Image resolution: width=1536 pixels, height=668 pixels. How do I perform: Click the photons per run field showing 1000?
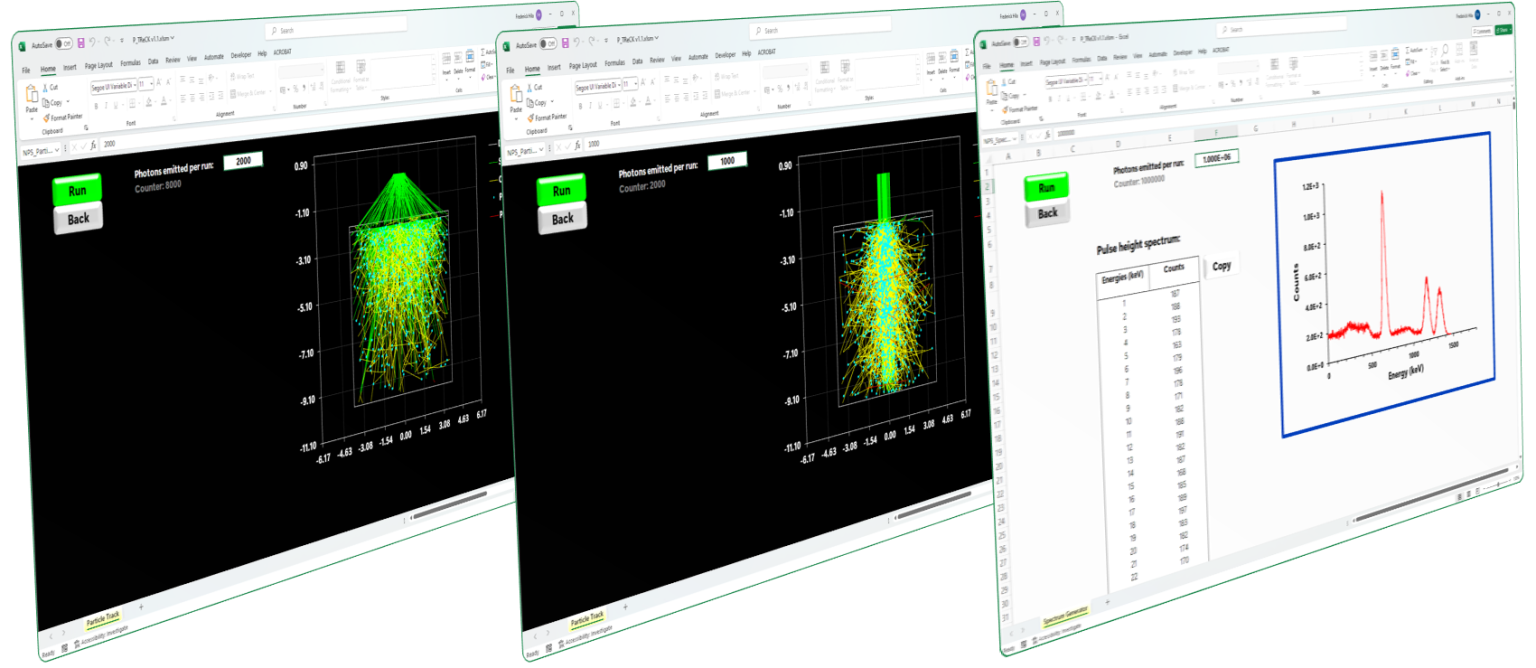point(727,160)
